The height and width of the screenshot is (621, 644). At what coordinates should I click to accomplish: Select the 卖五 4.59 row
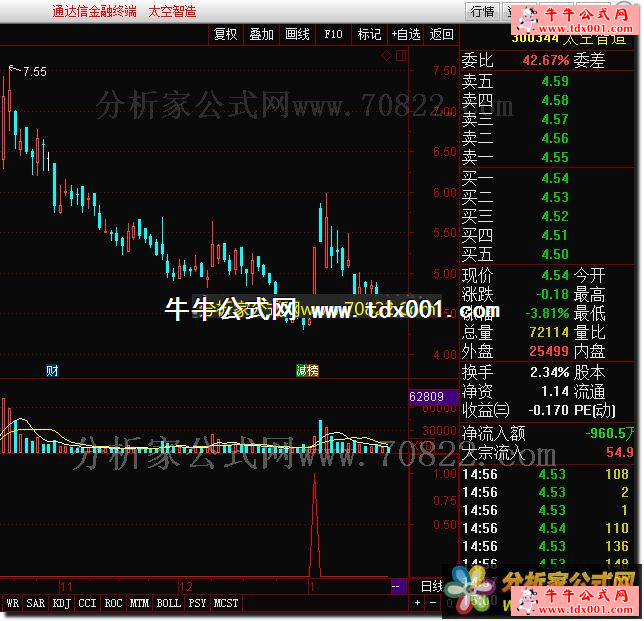pos(547,81)
